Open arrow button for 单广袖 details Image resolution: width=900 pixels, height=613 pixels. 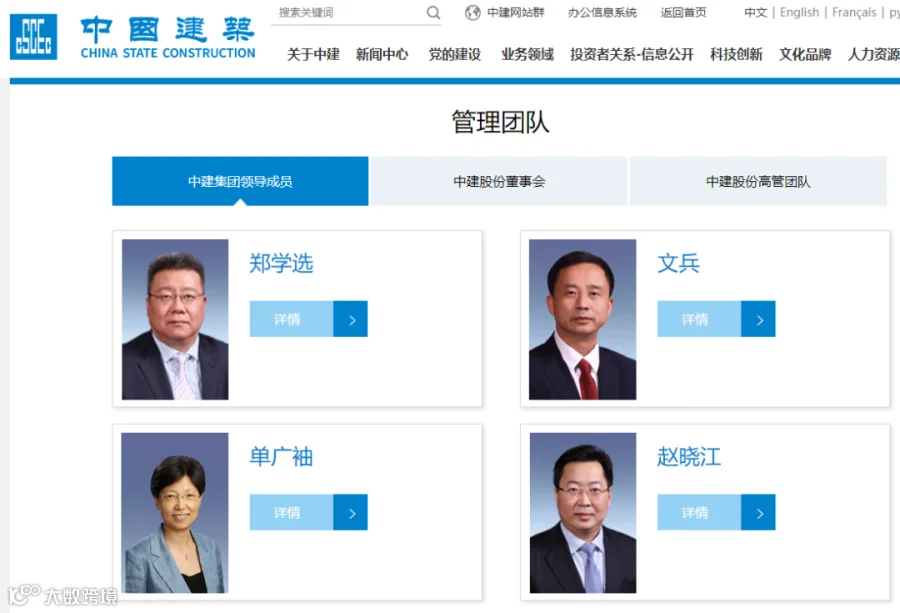tap(350, 512)
